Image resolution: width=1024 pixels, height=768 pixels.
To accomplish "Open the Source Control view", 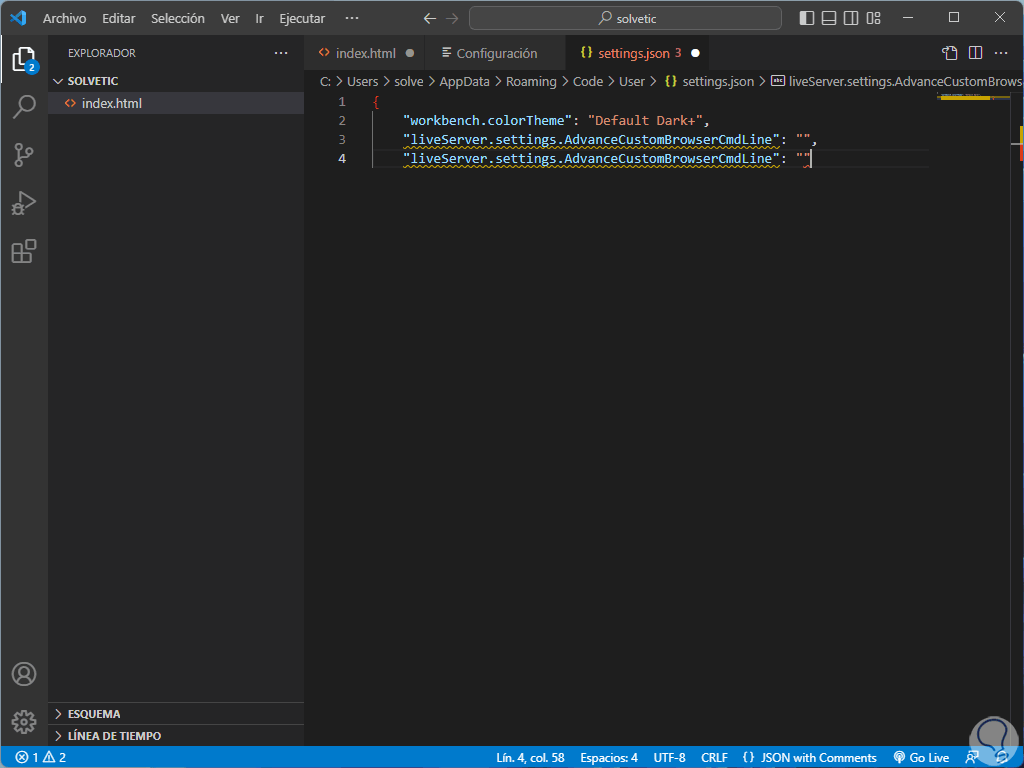I will point(24,154).
